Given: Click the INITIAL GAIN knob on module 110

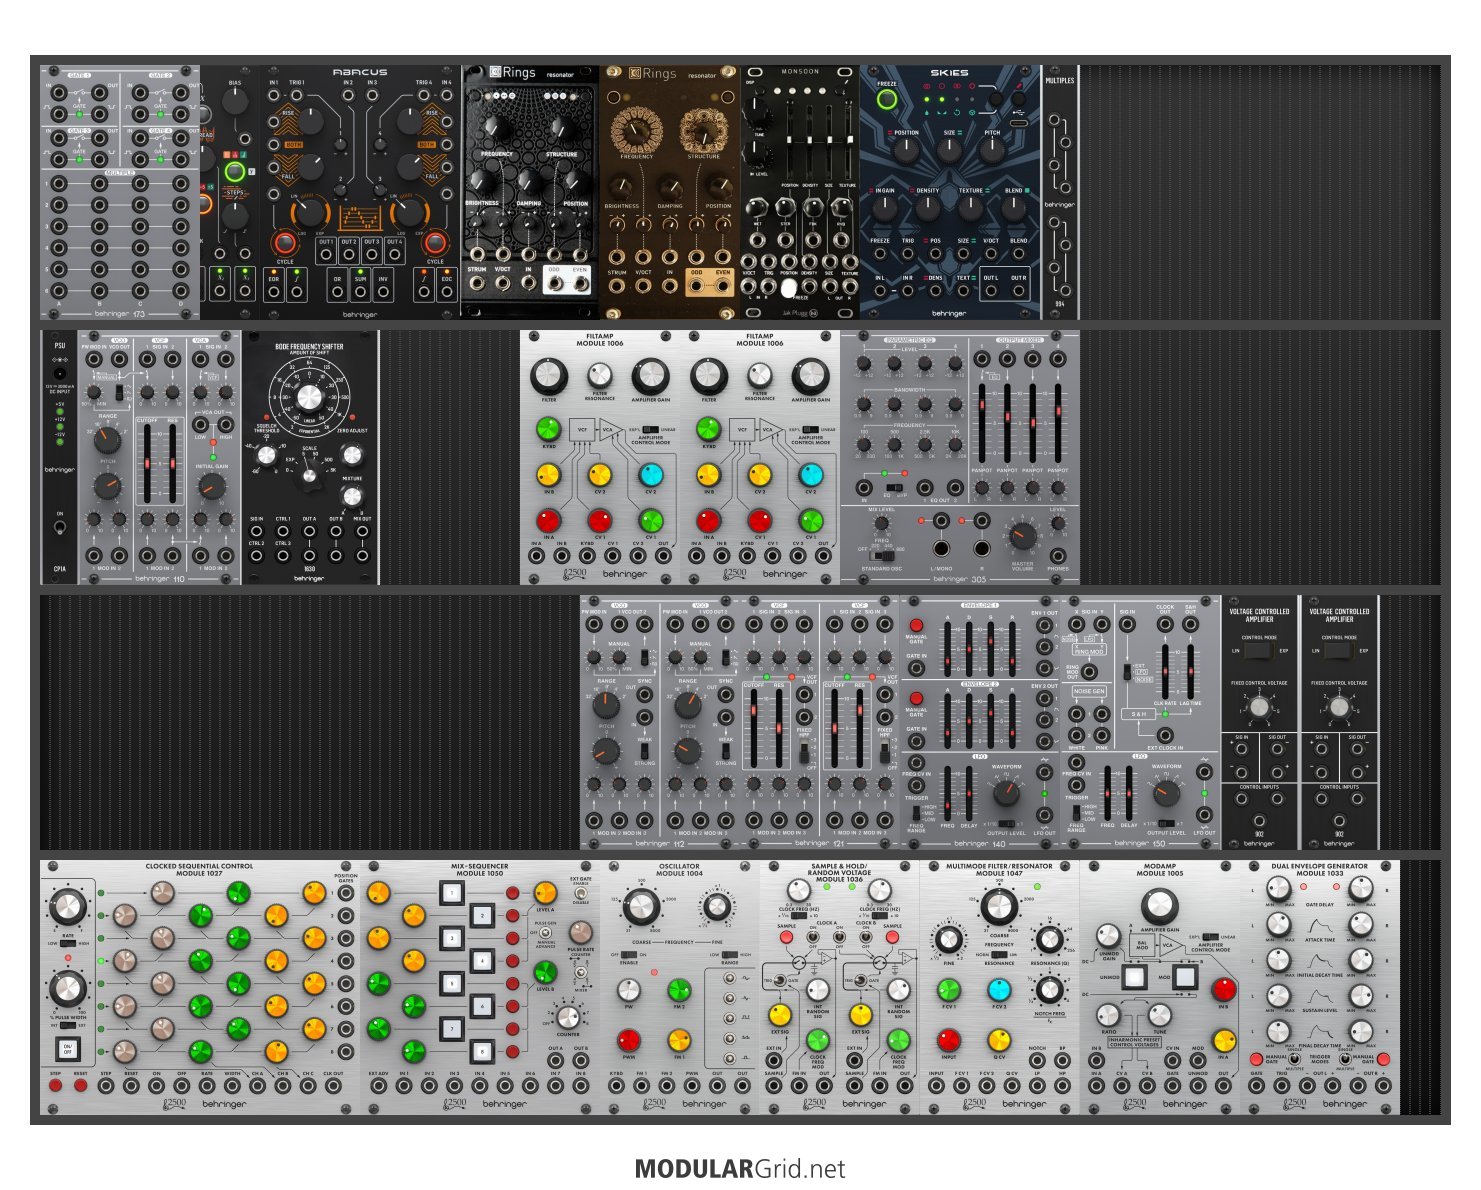Looking at the screenshot, I should coord(211,486).
